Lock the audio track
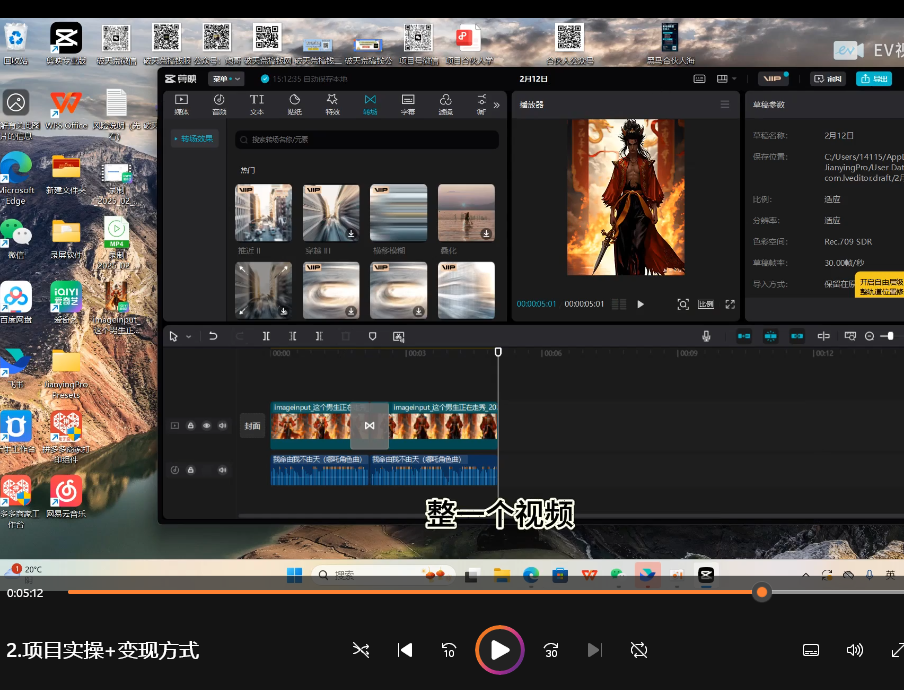 (x=191, y=470)
